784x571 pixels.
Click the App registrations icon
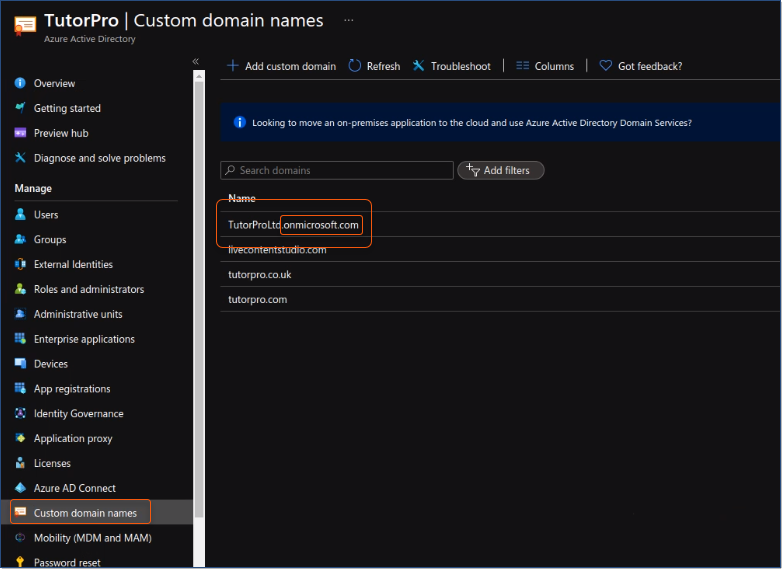tap(20, 389)
